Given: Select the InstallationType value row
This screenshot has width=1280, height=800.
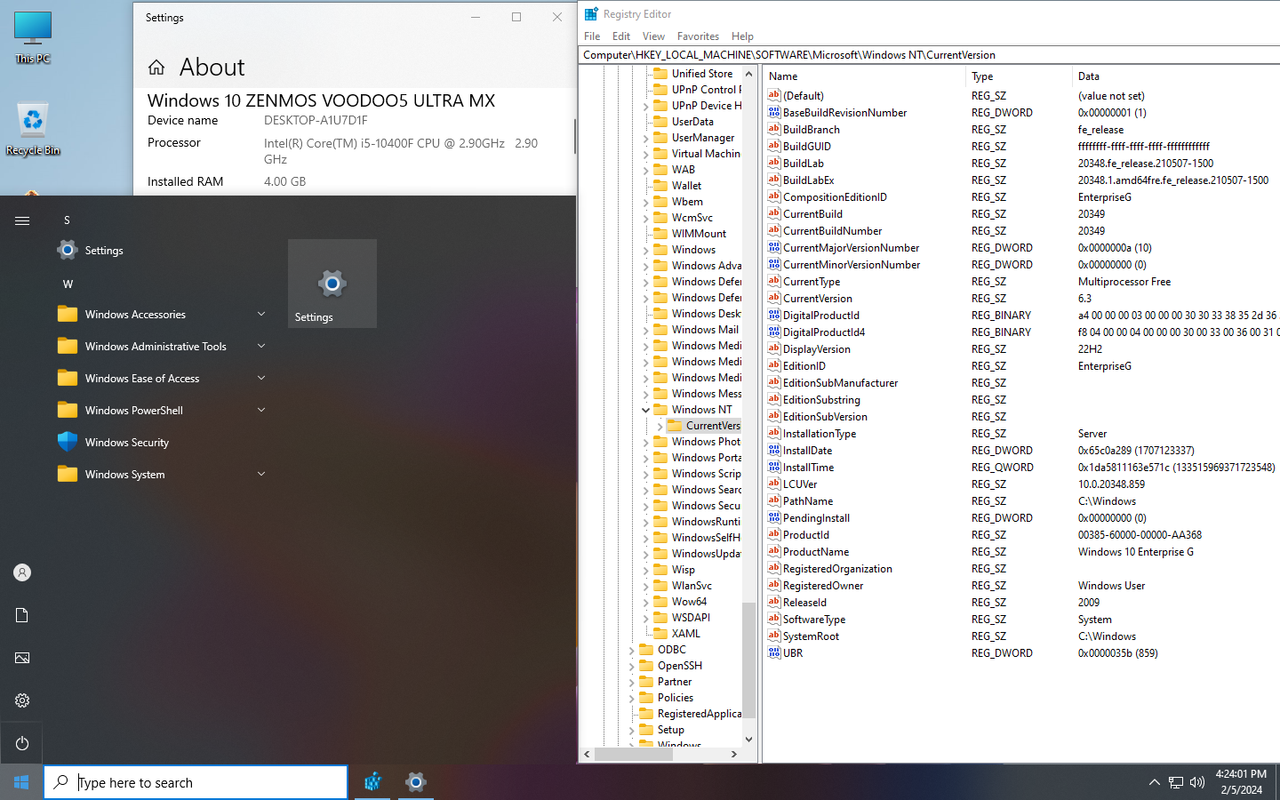Looking at the screenshot, I should click(x=1021, y=434).
